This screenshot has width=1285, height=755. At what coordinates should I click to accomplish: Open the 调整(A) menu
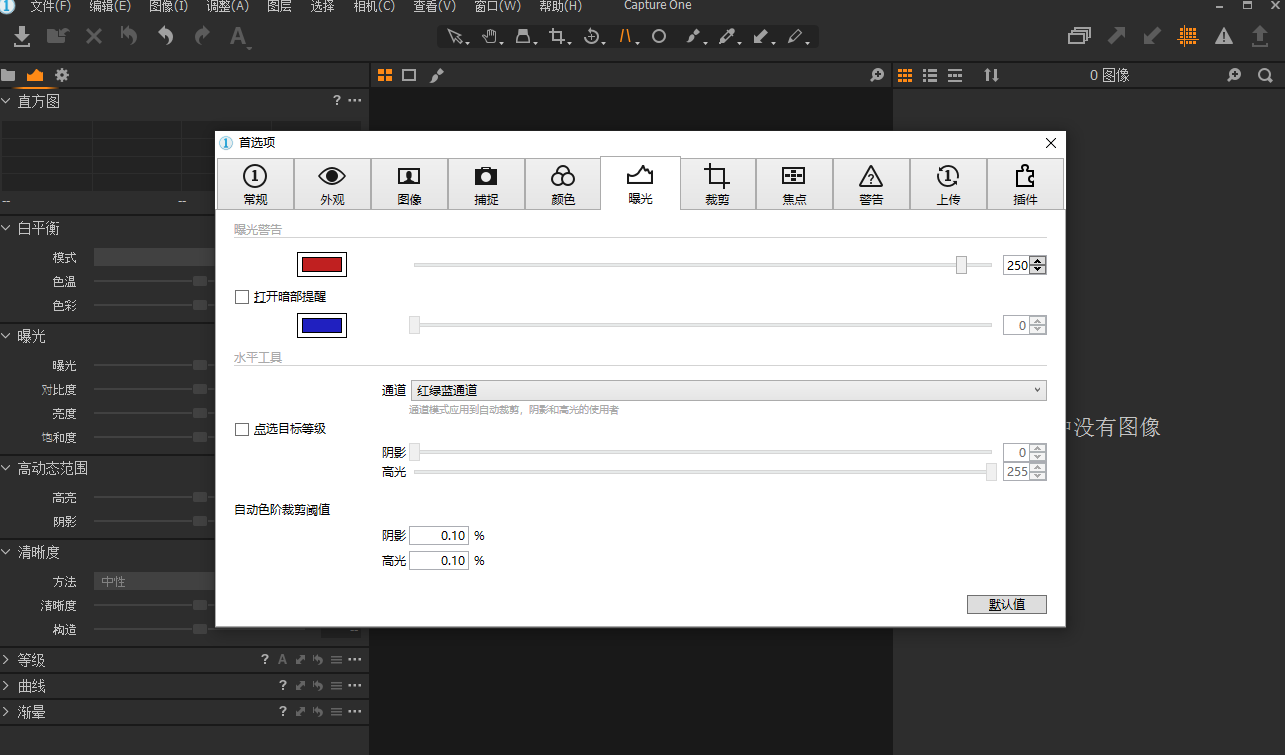227,7
